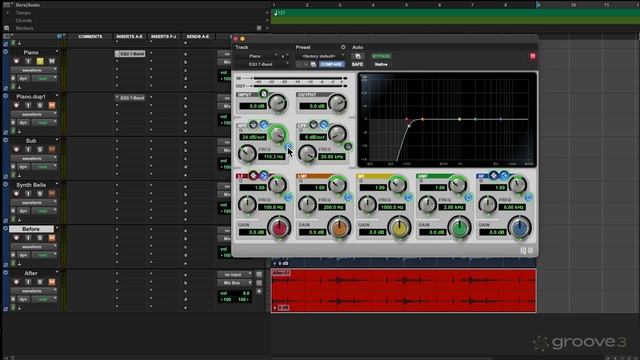Click the Native label button in plugin
Screen dimensions: 640x360
381,64
